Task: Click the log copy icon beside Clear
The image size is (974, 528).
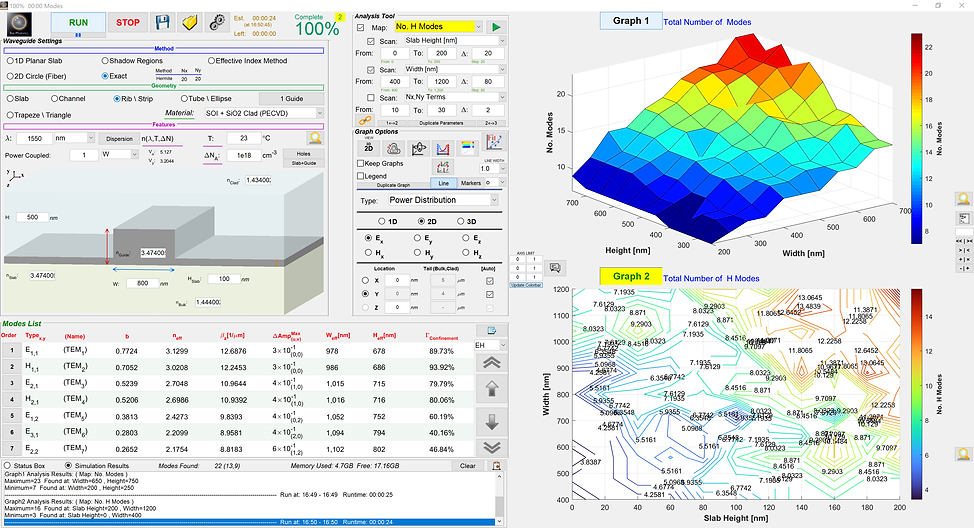Action: pos(496,465)
